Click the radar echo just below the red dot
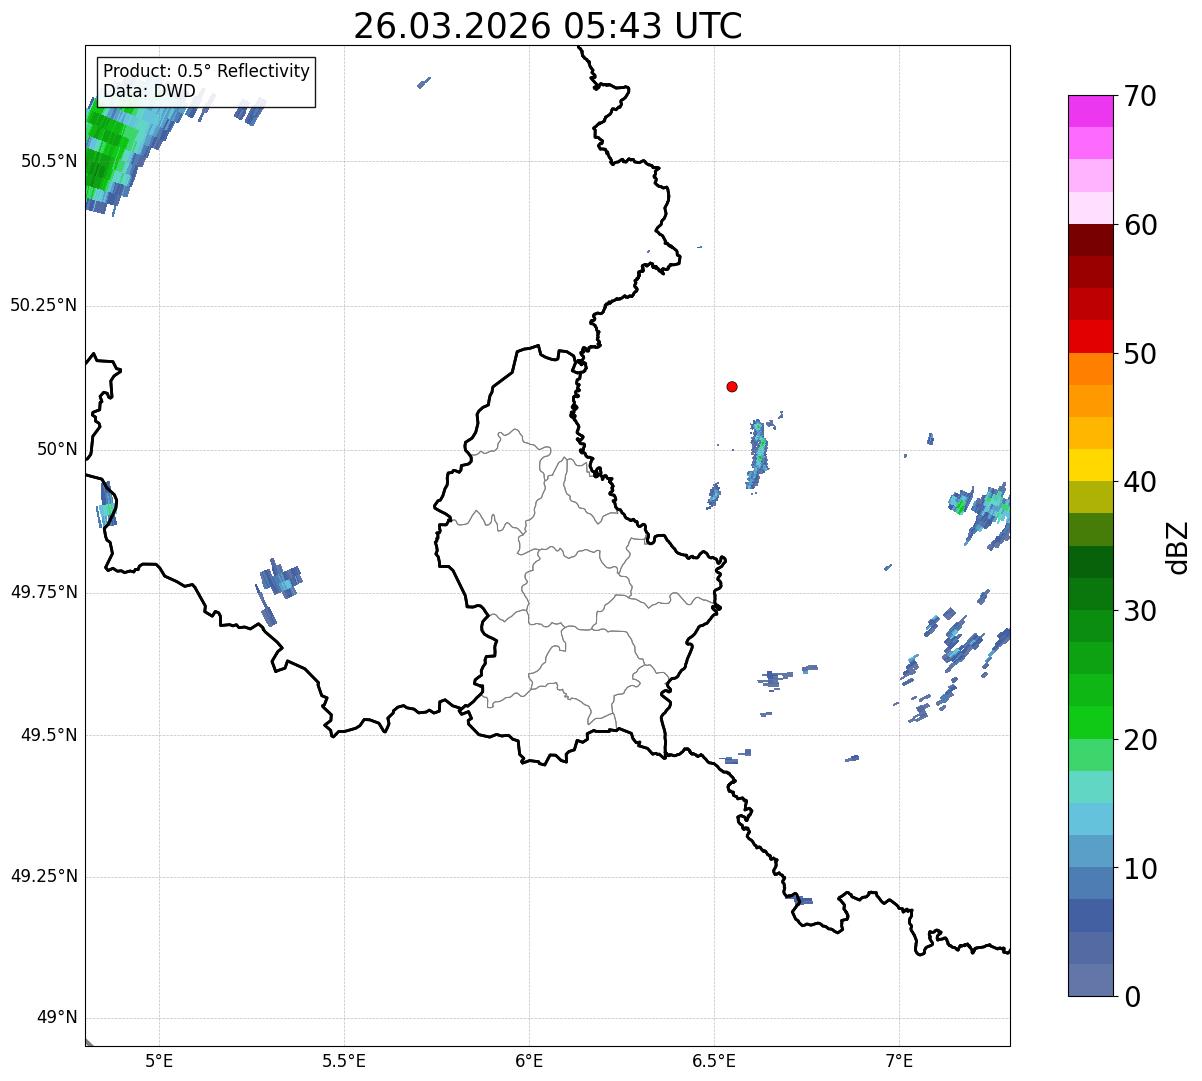Screen dimensions: 1202x1081 point(759,452)
